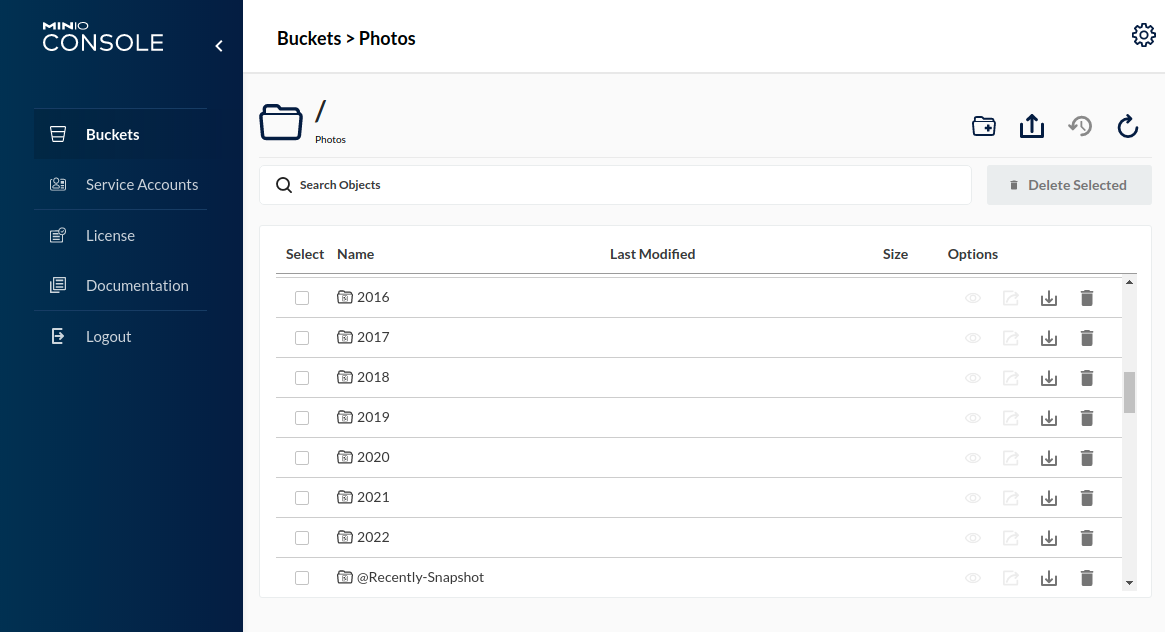Enable selection of @Recently-Snapshot row
This screenshot has height=632, width=1165.
tap(302, 577)
